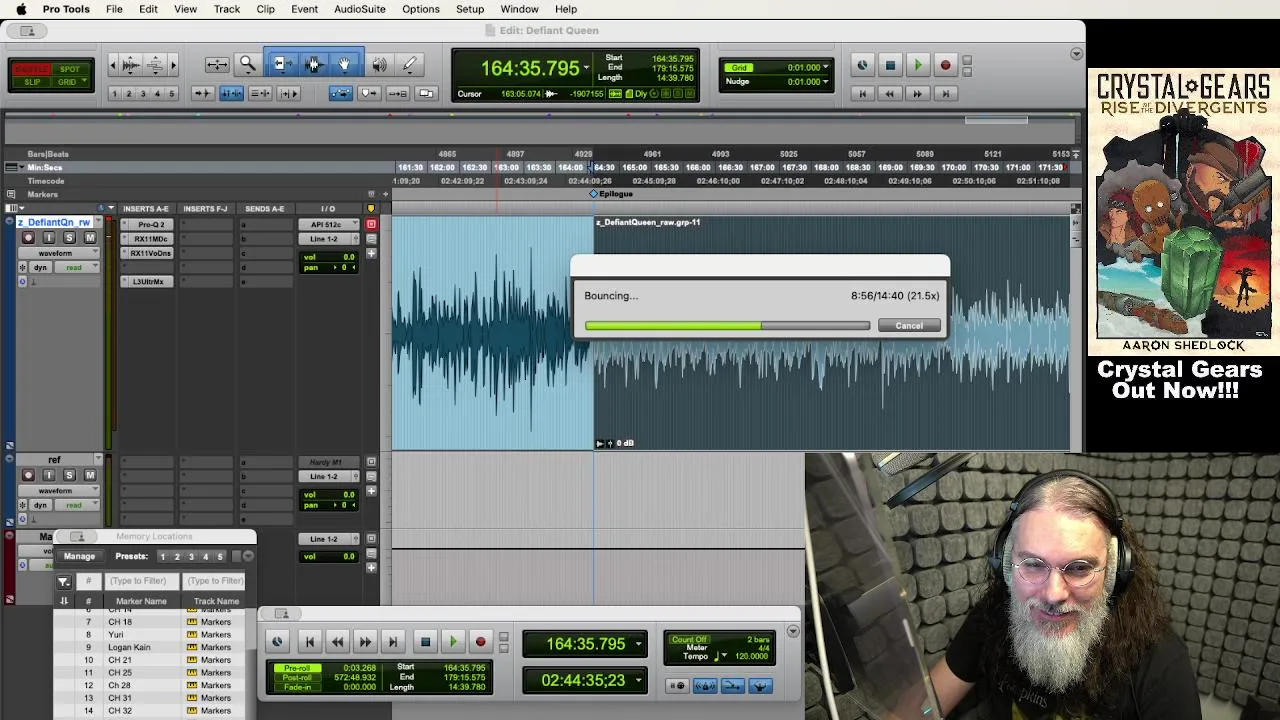Click Fast Forward in floating transport

tap(365, 642)
